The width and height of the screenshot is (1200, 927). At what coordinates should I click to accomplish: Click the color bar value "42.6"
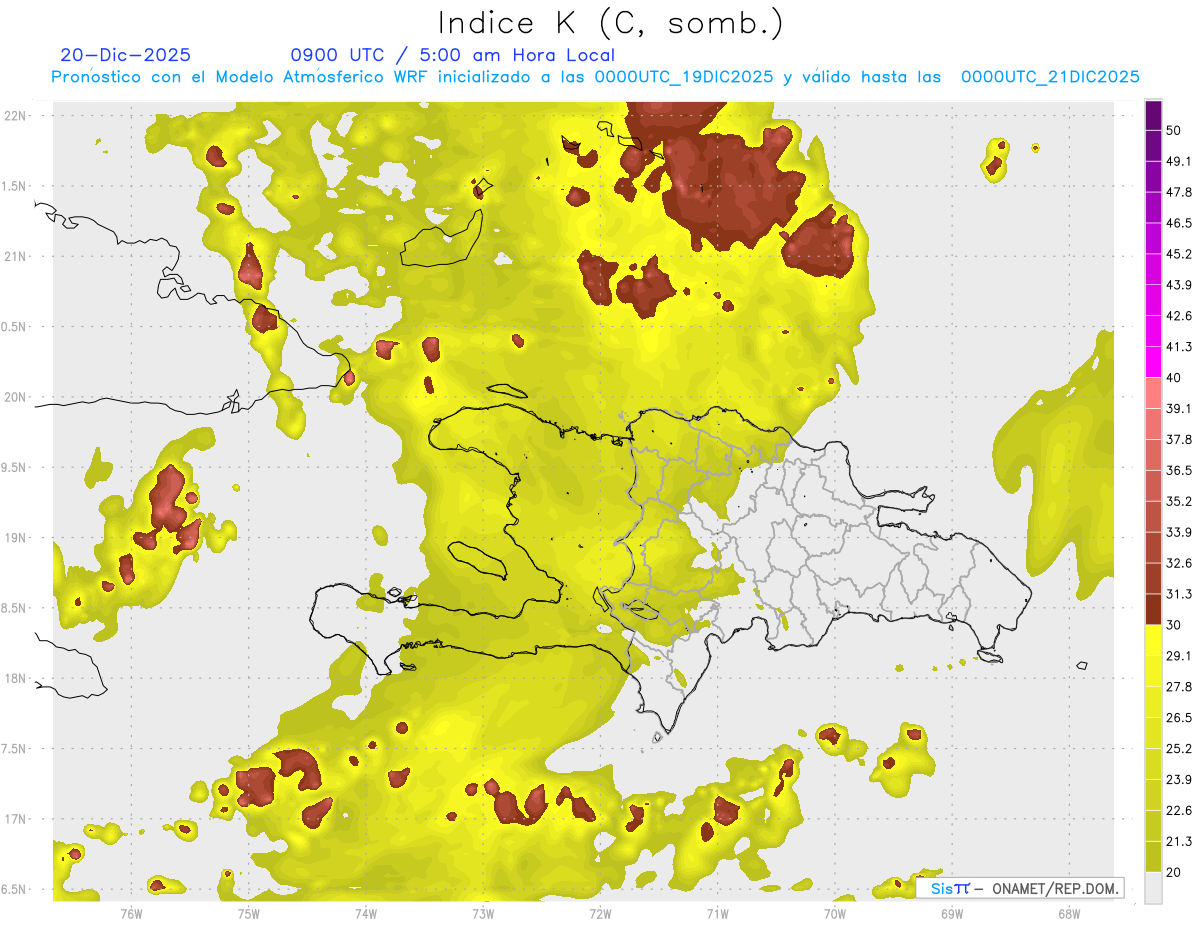pos(1179,316)
